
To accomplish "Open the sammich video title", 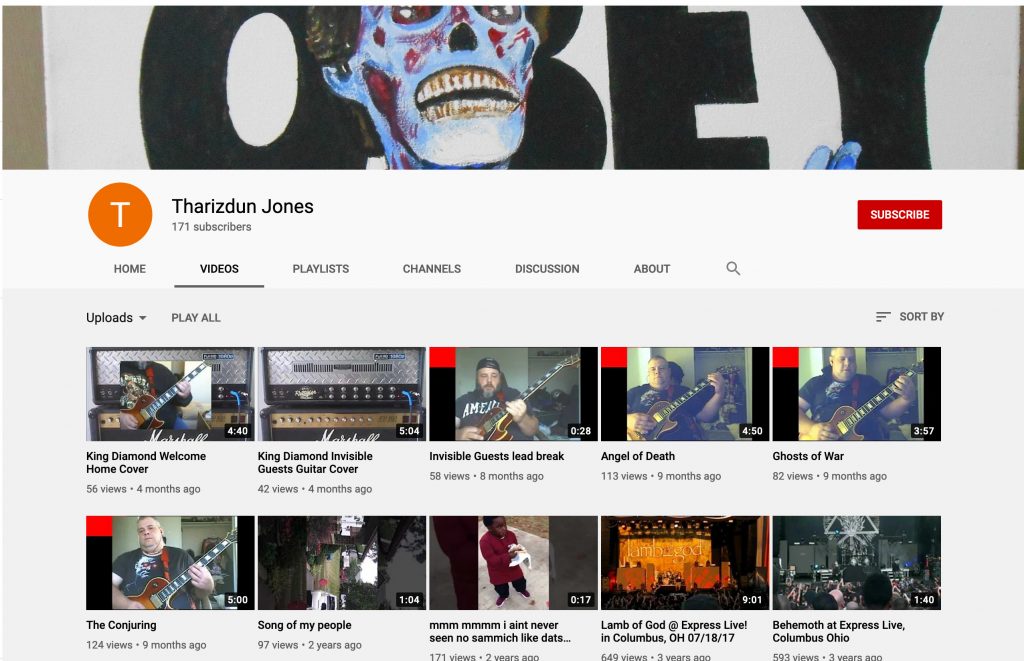I will click(500, 632).
